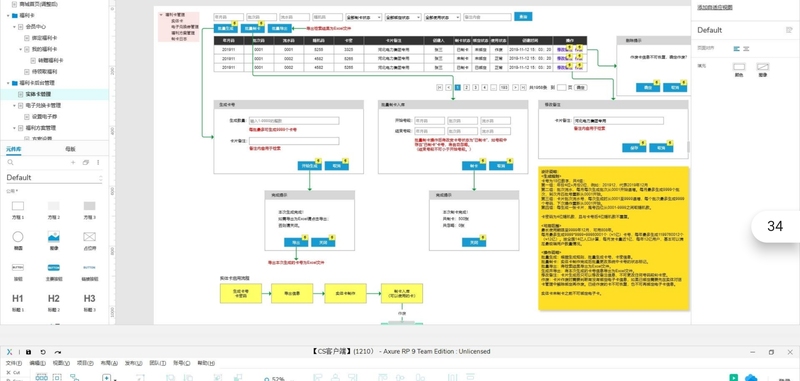Viewport: 800px width, 381px height.
Task: Select left page alignment option
Action: tap(736, 48)
